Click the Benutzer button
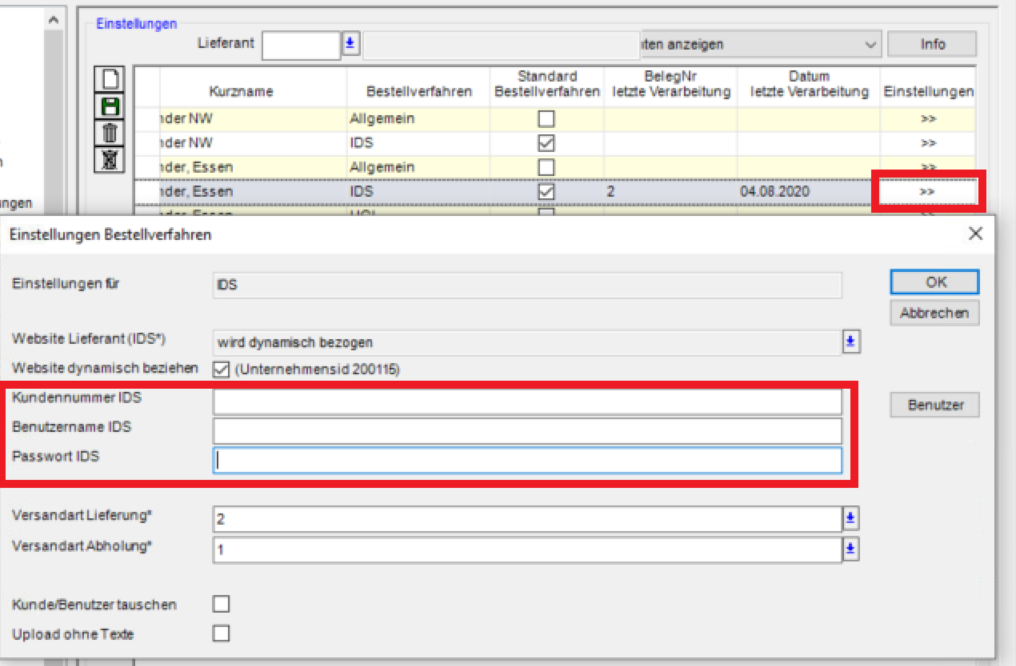Viewport: 1016px width, 666px height. (x=935, y=405)
